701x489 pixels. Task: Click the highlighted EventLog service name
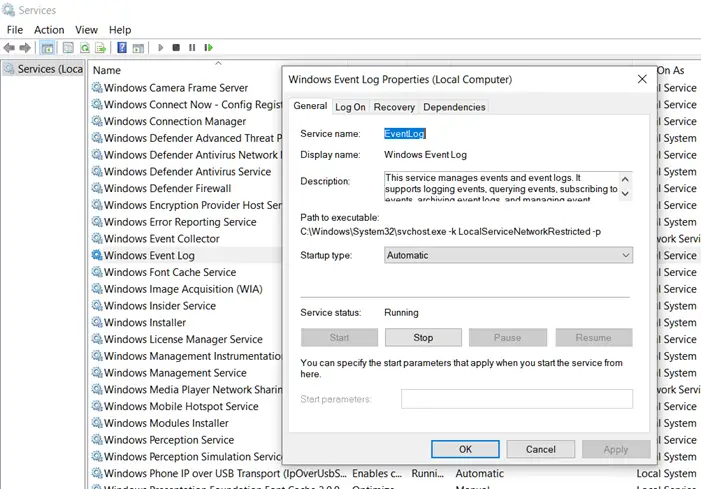click(405, 134)
